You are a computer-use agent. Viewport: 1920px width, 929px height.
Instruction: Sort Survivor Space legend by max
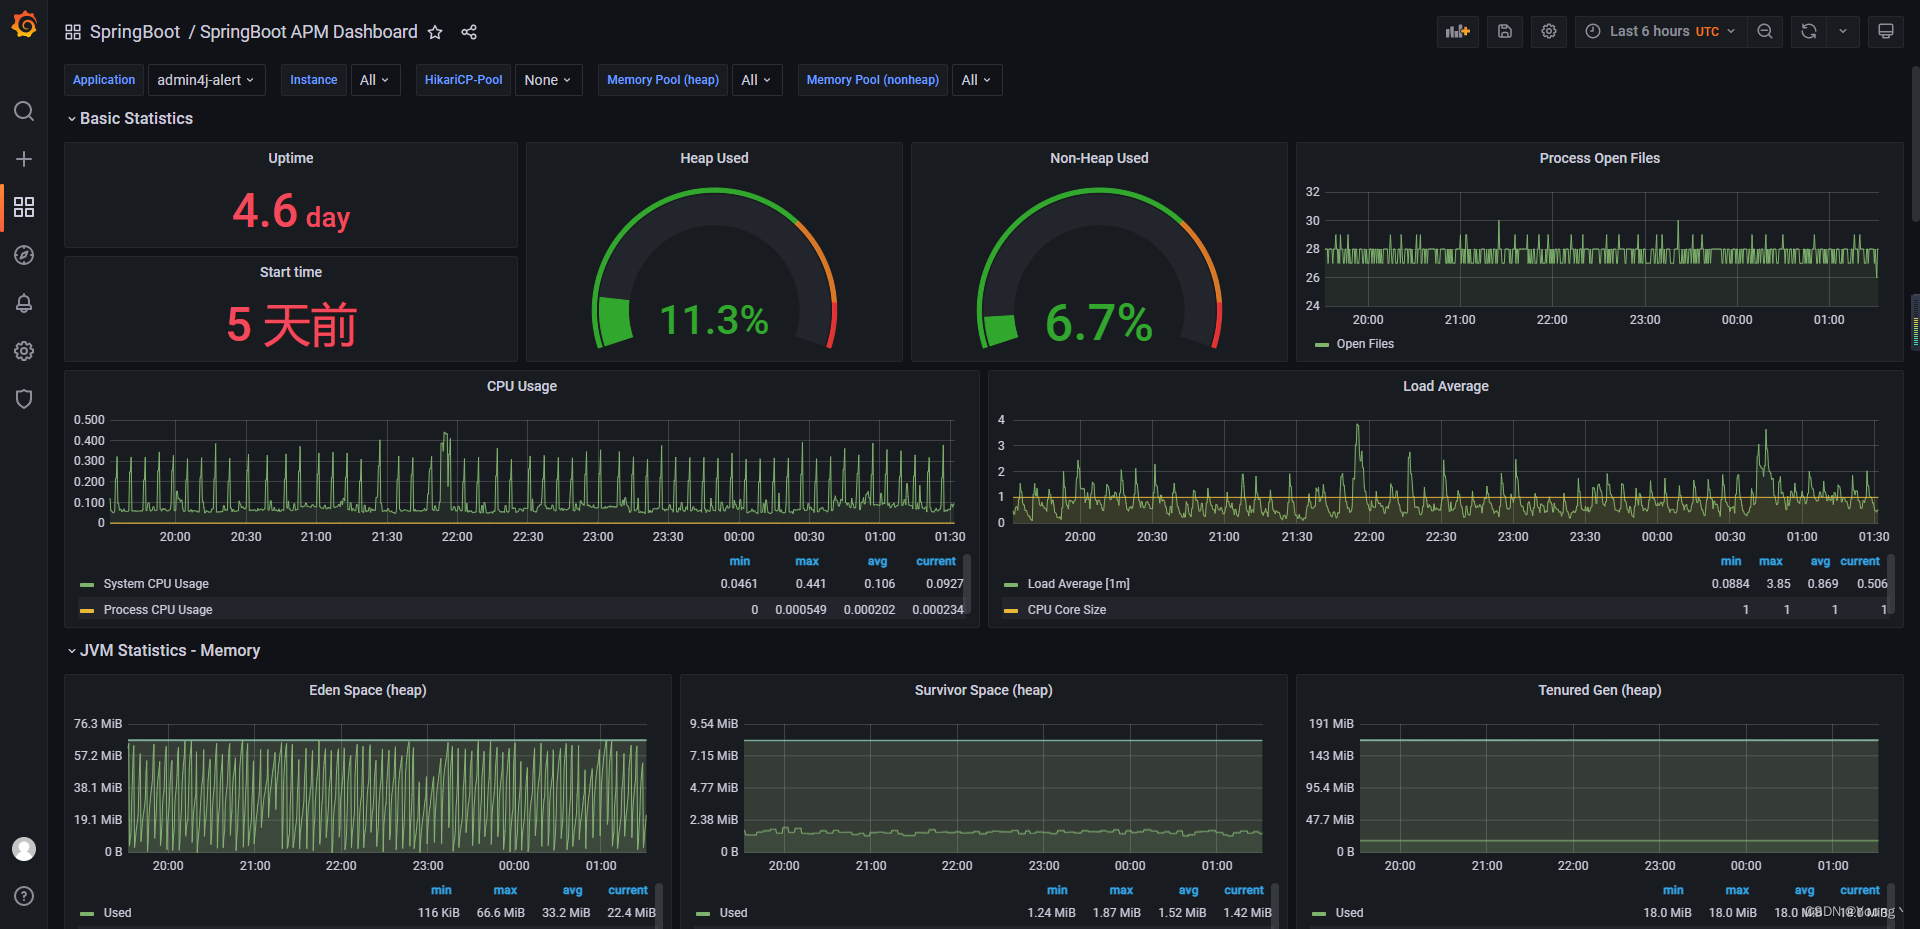tap(1121, 891)
